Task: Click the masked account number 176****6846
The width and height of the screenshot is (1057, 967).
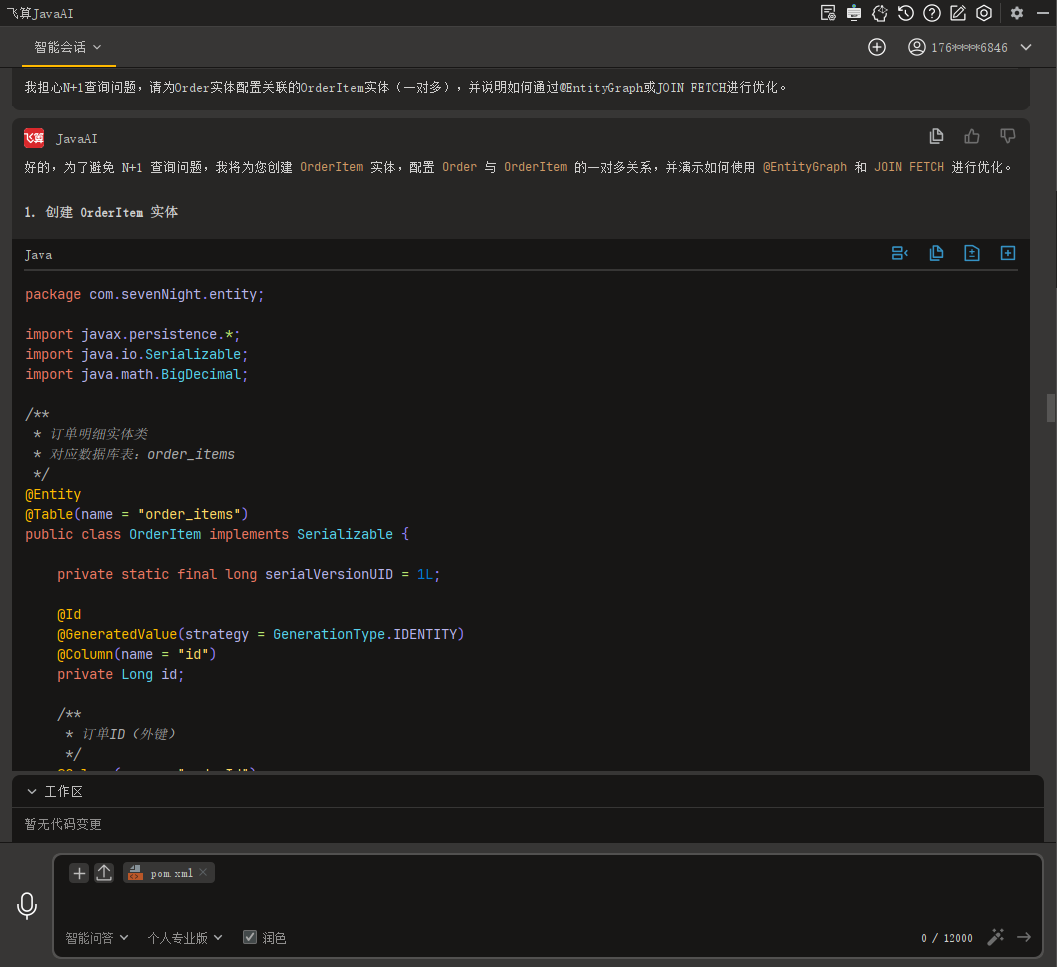Action: [969, 47]
